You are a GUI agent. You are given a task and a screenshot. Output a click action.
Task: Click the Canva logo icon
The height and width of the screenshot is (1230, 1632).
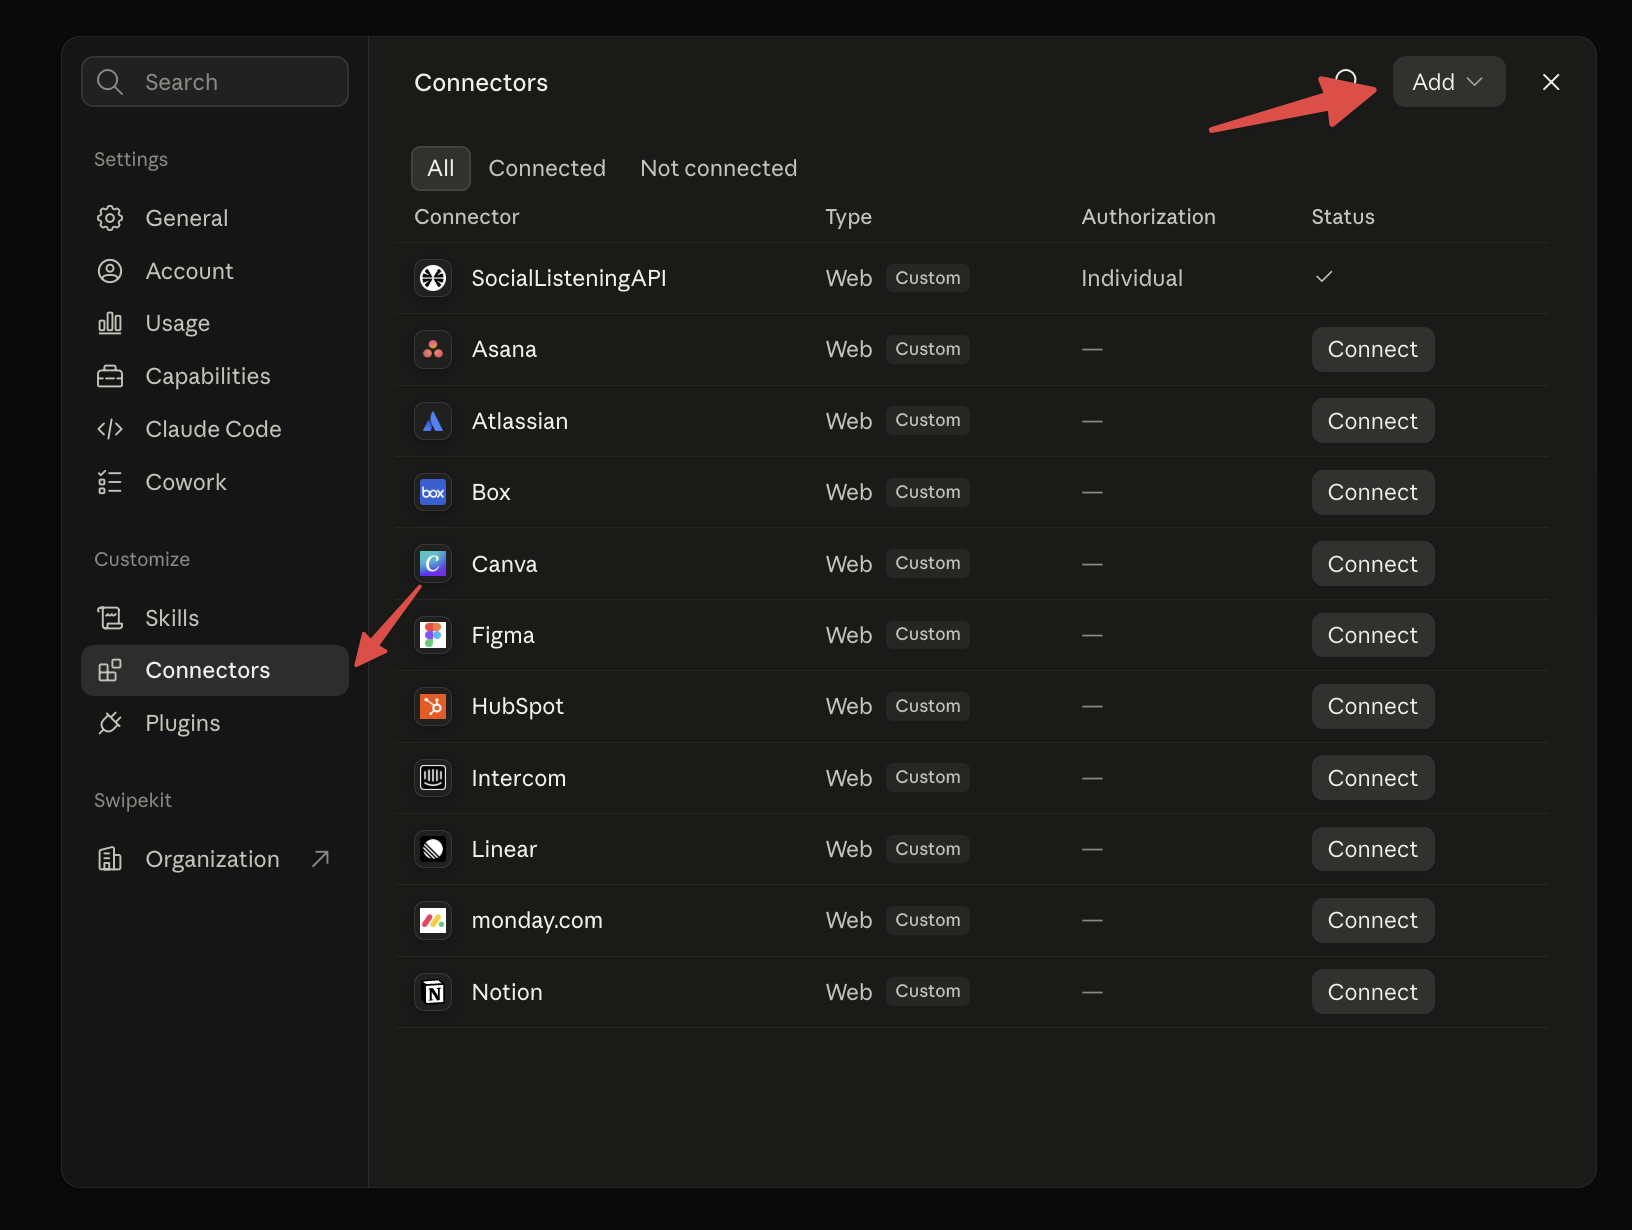433,564
